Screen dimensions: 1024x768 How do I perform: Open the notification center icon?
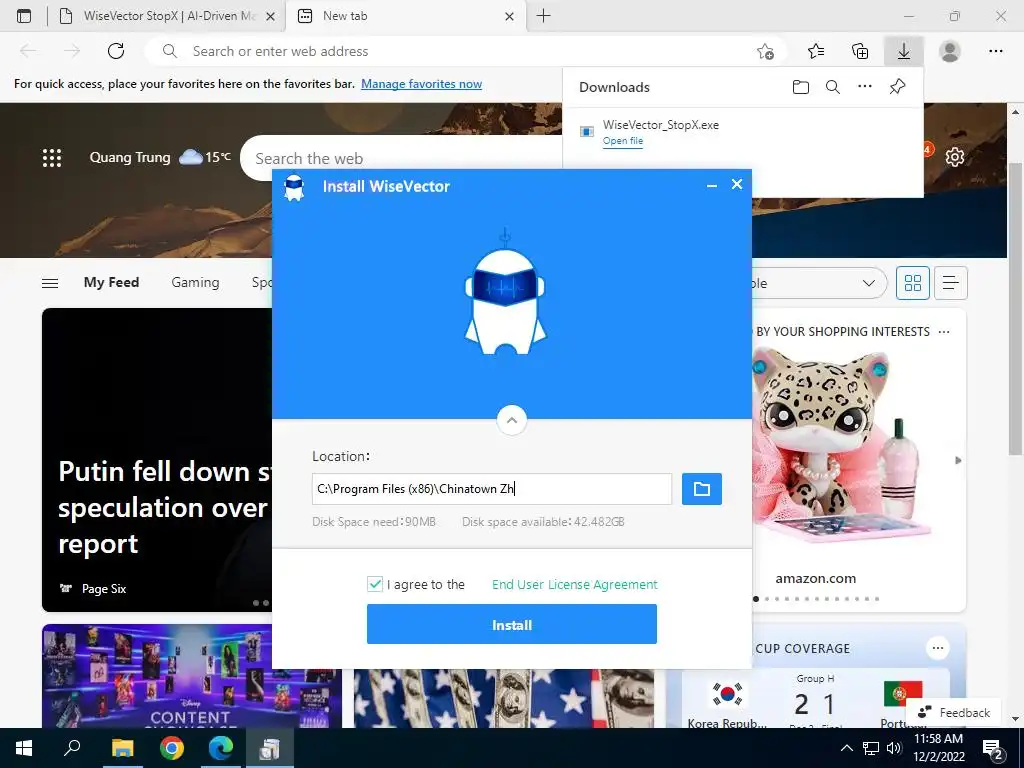993,748
